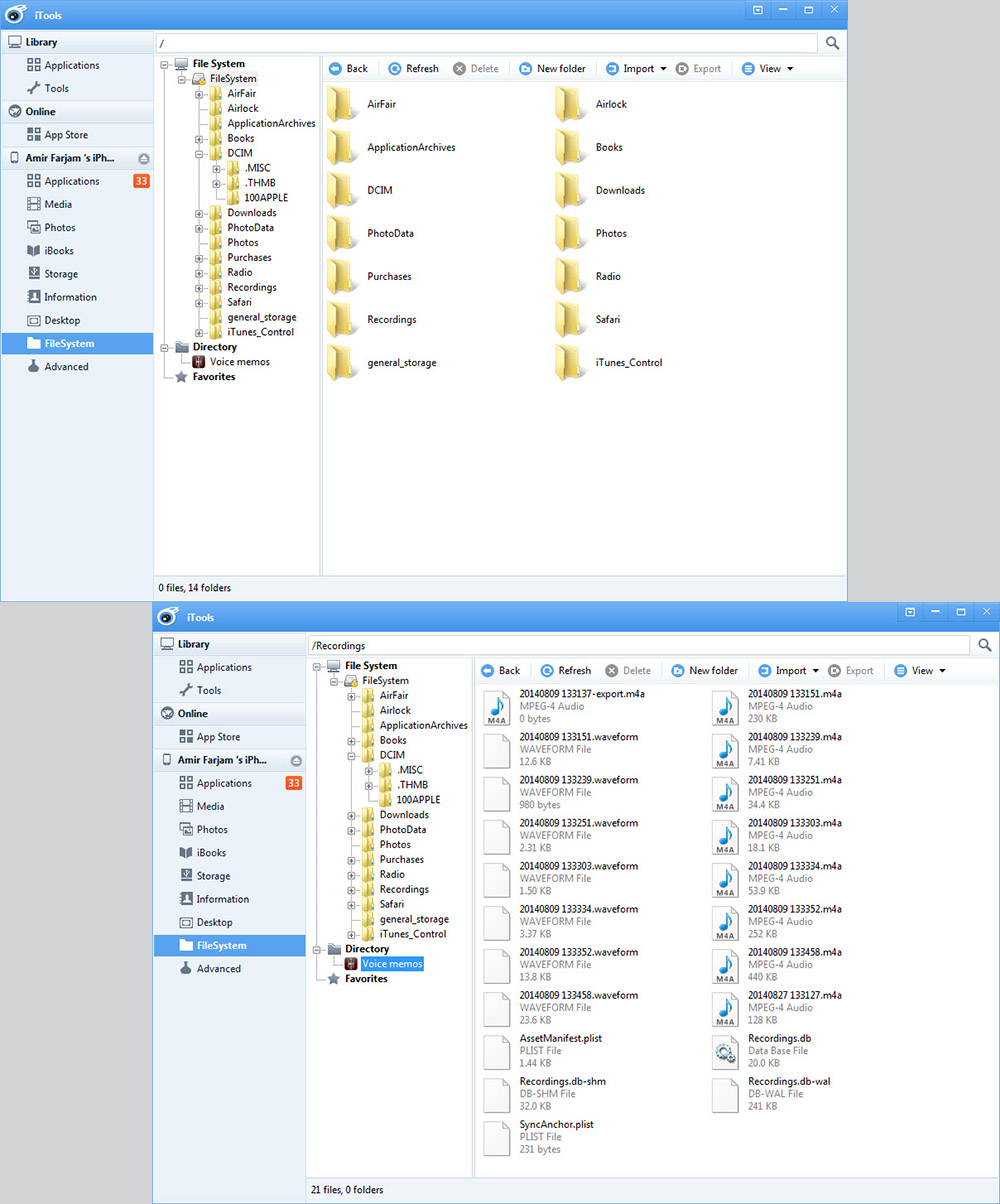Click New folder in top window toolbar

551,68
